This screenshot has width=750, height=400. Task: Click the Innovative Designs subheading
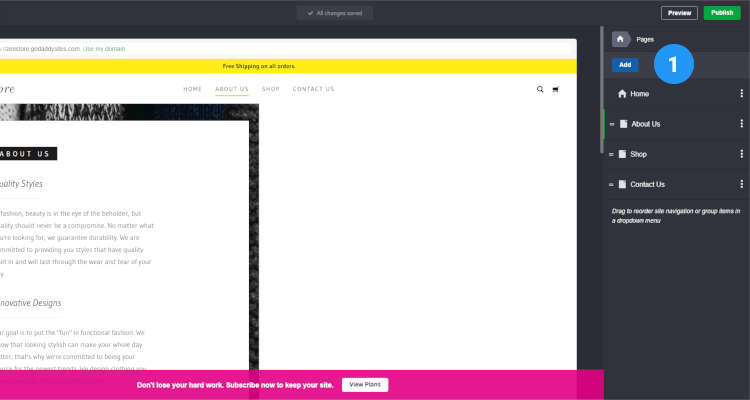30,303
